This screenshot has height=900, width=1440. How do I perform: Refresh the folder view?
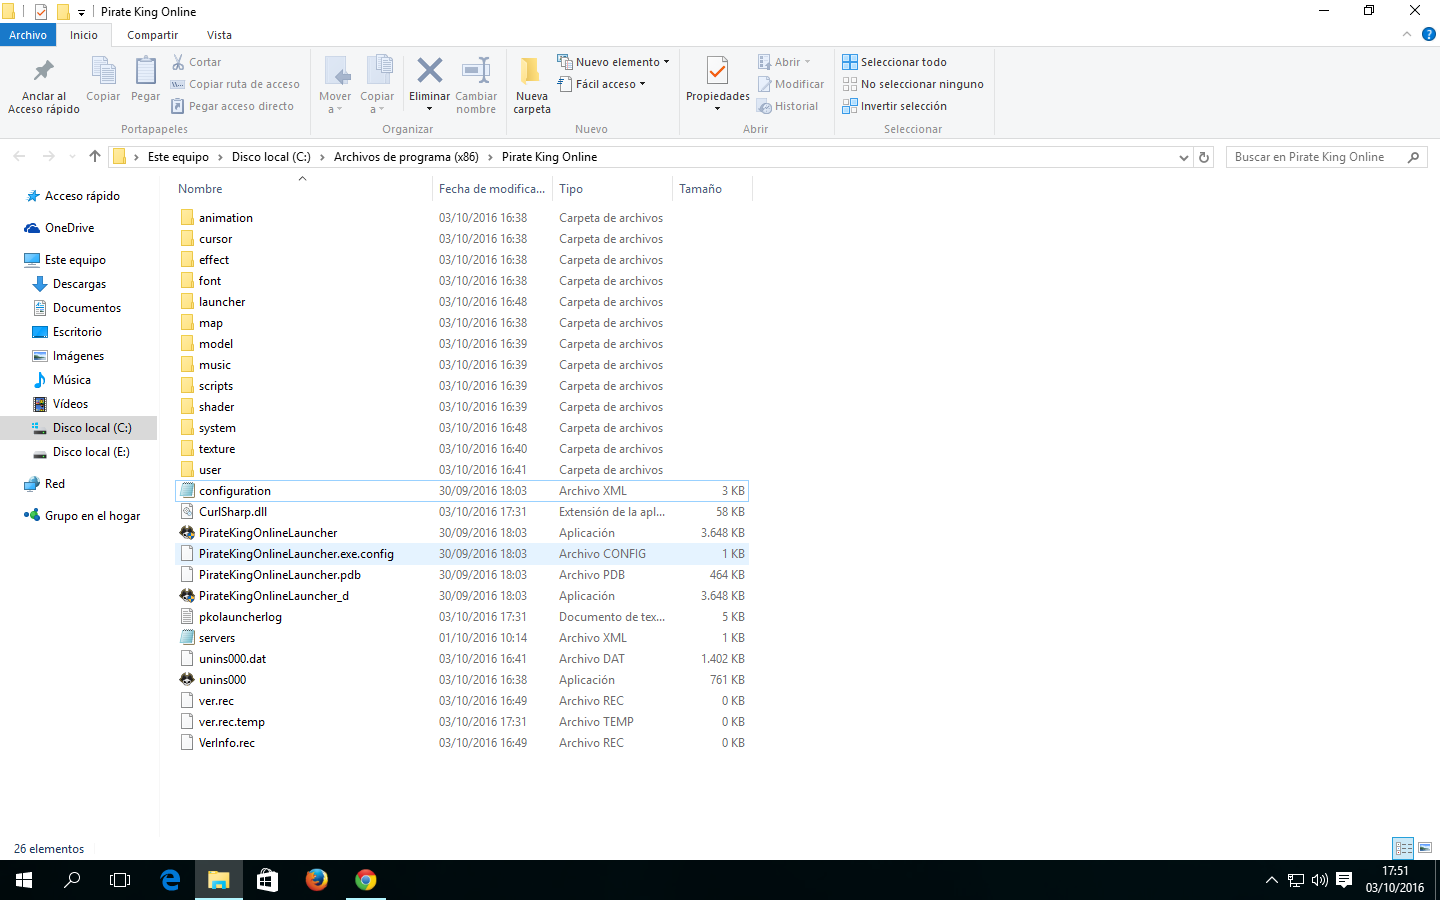pos(1204,157)
